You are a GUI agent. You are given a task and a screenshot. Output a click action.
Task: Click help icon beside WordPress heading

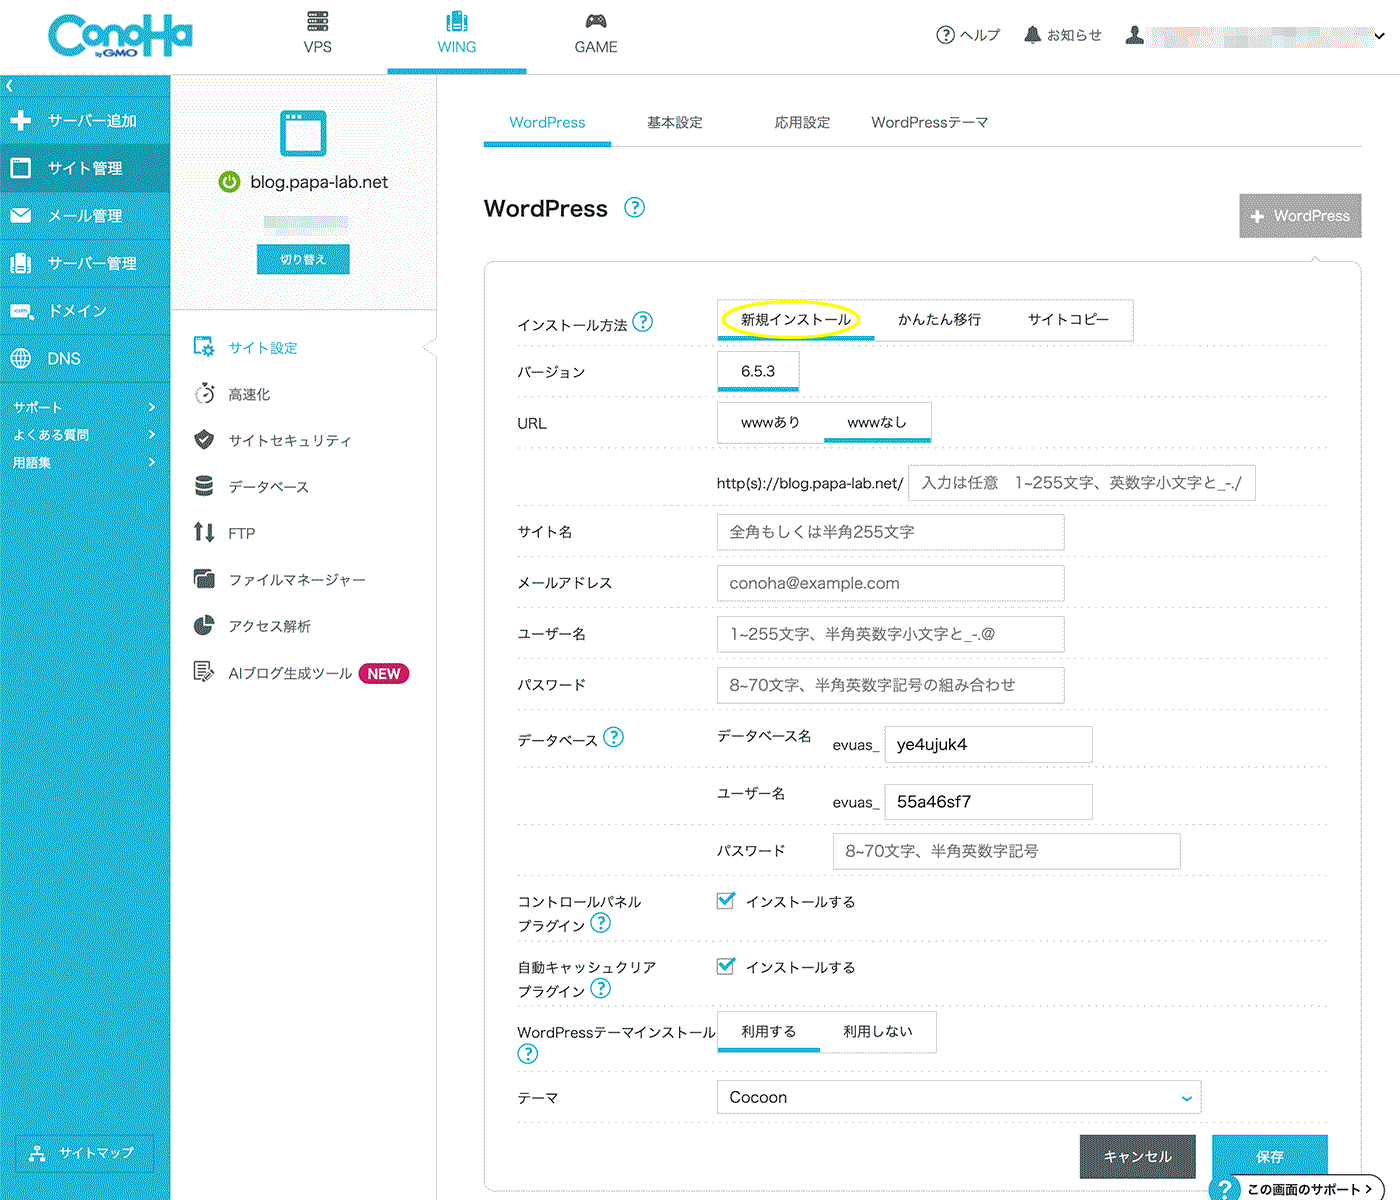[x=634, y=208]
